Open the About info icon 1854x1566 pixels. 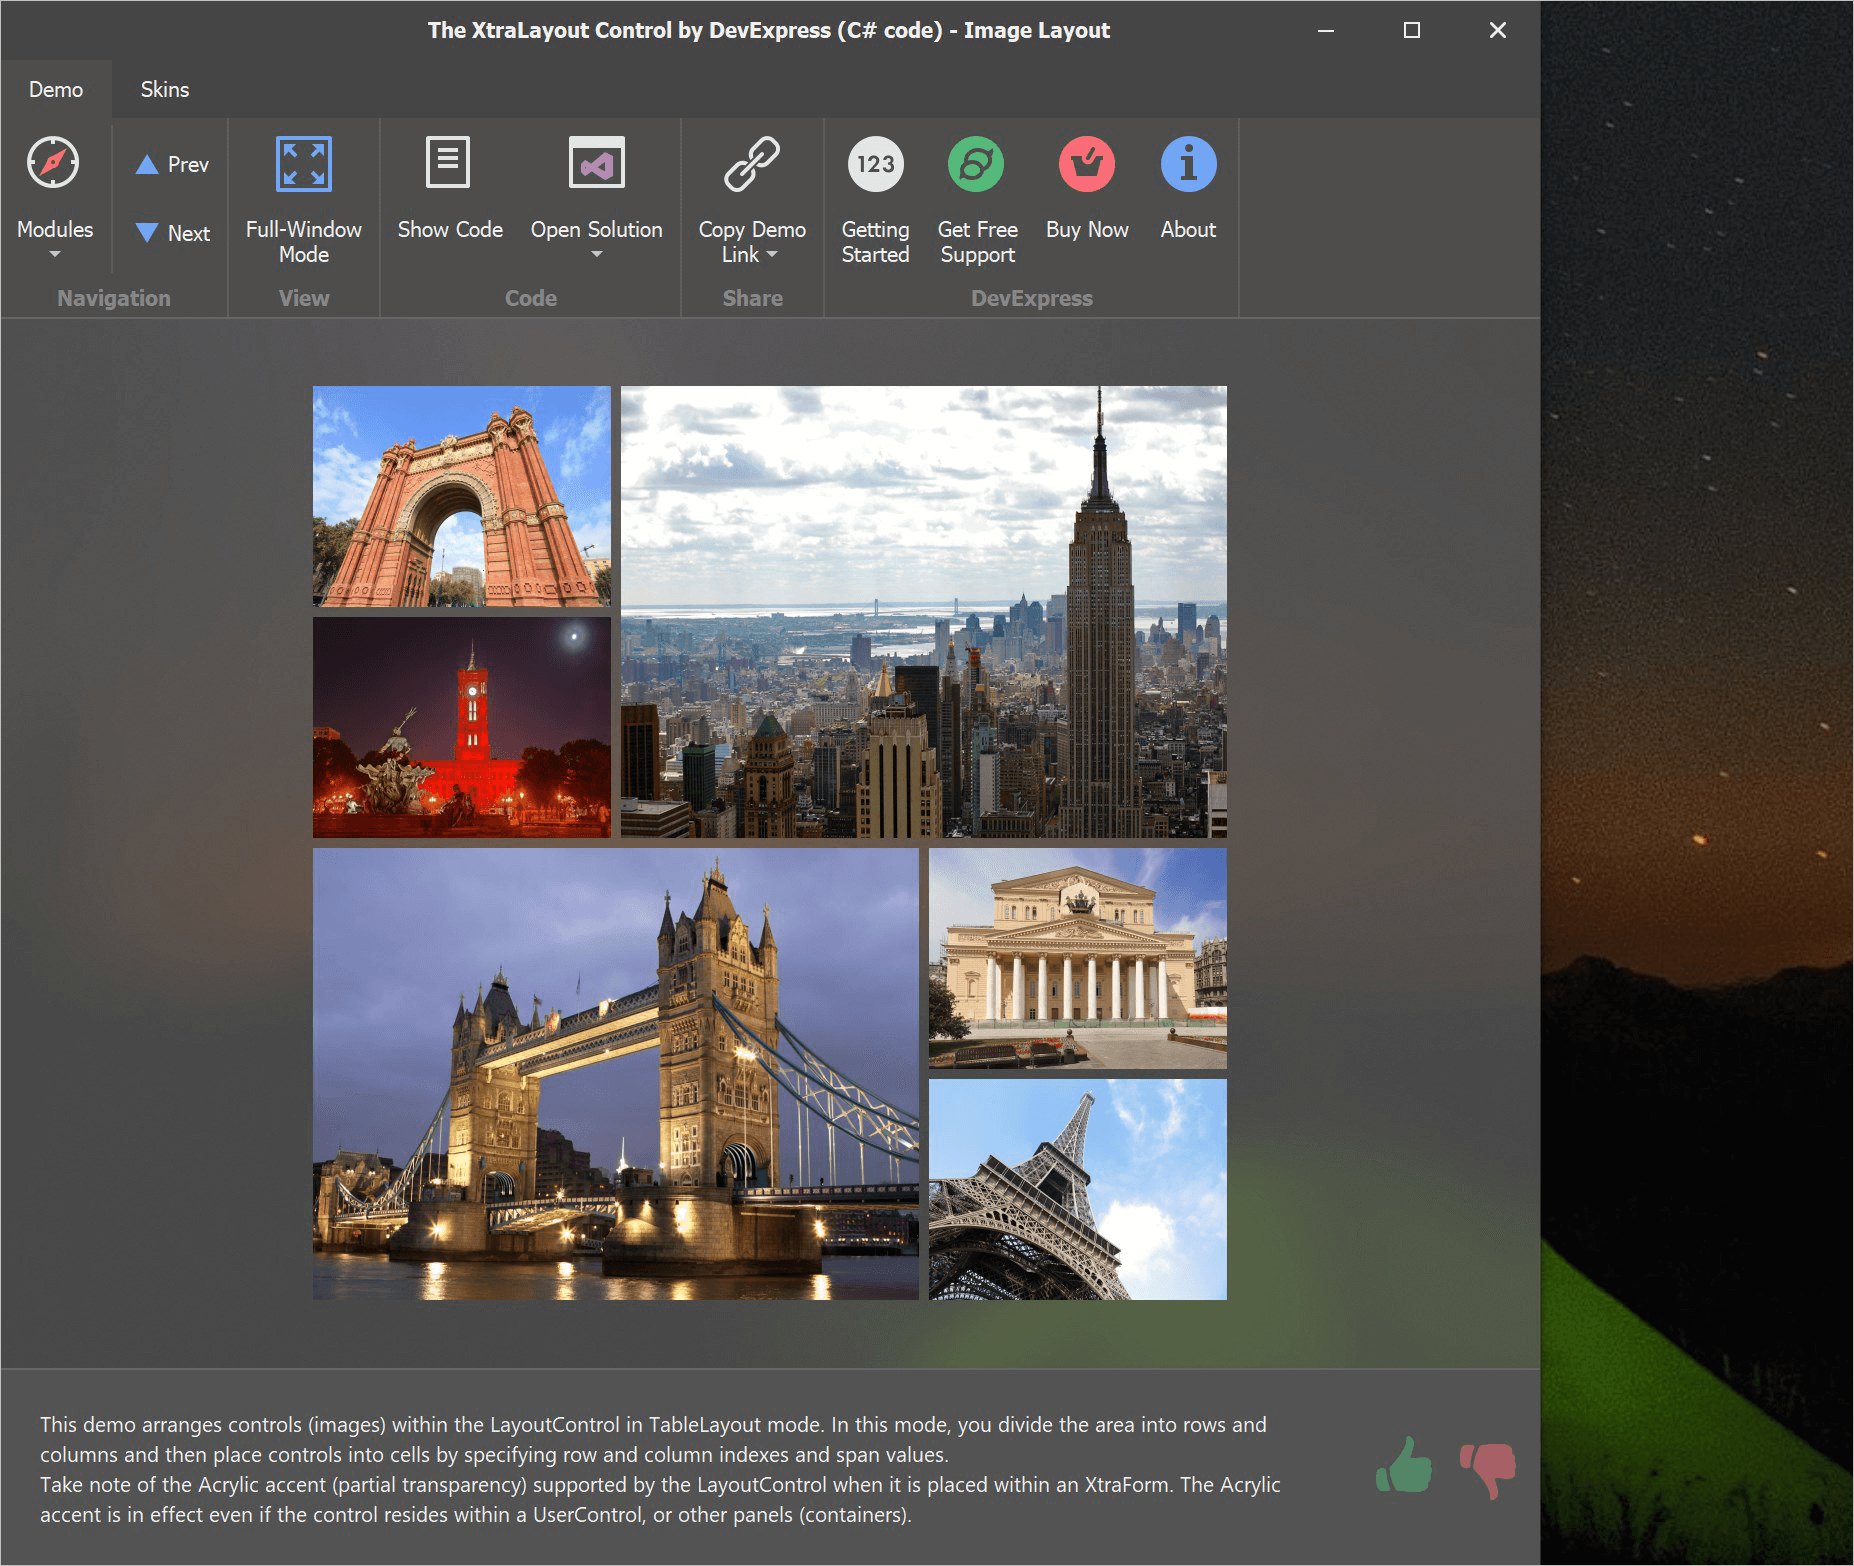[x=1188, y=164]
